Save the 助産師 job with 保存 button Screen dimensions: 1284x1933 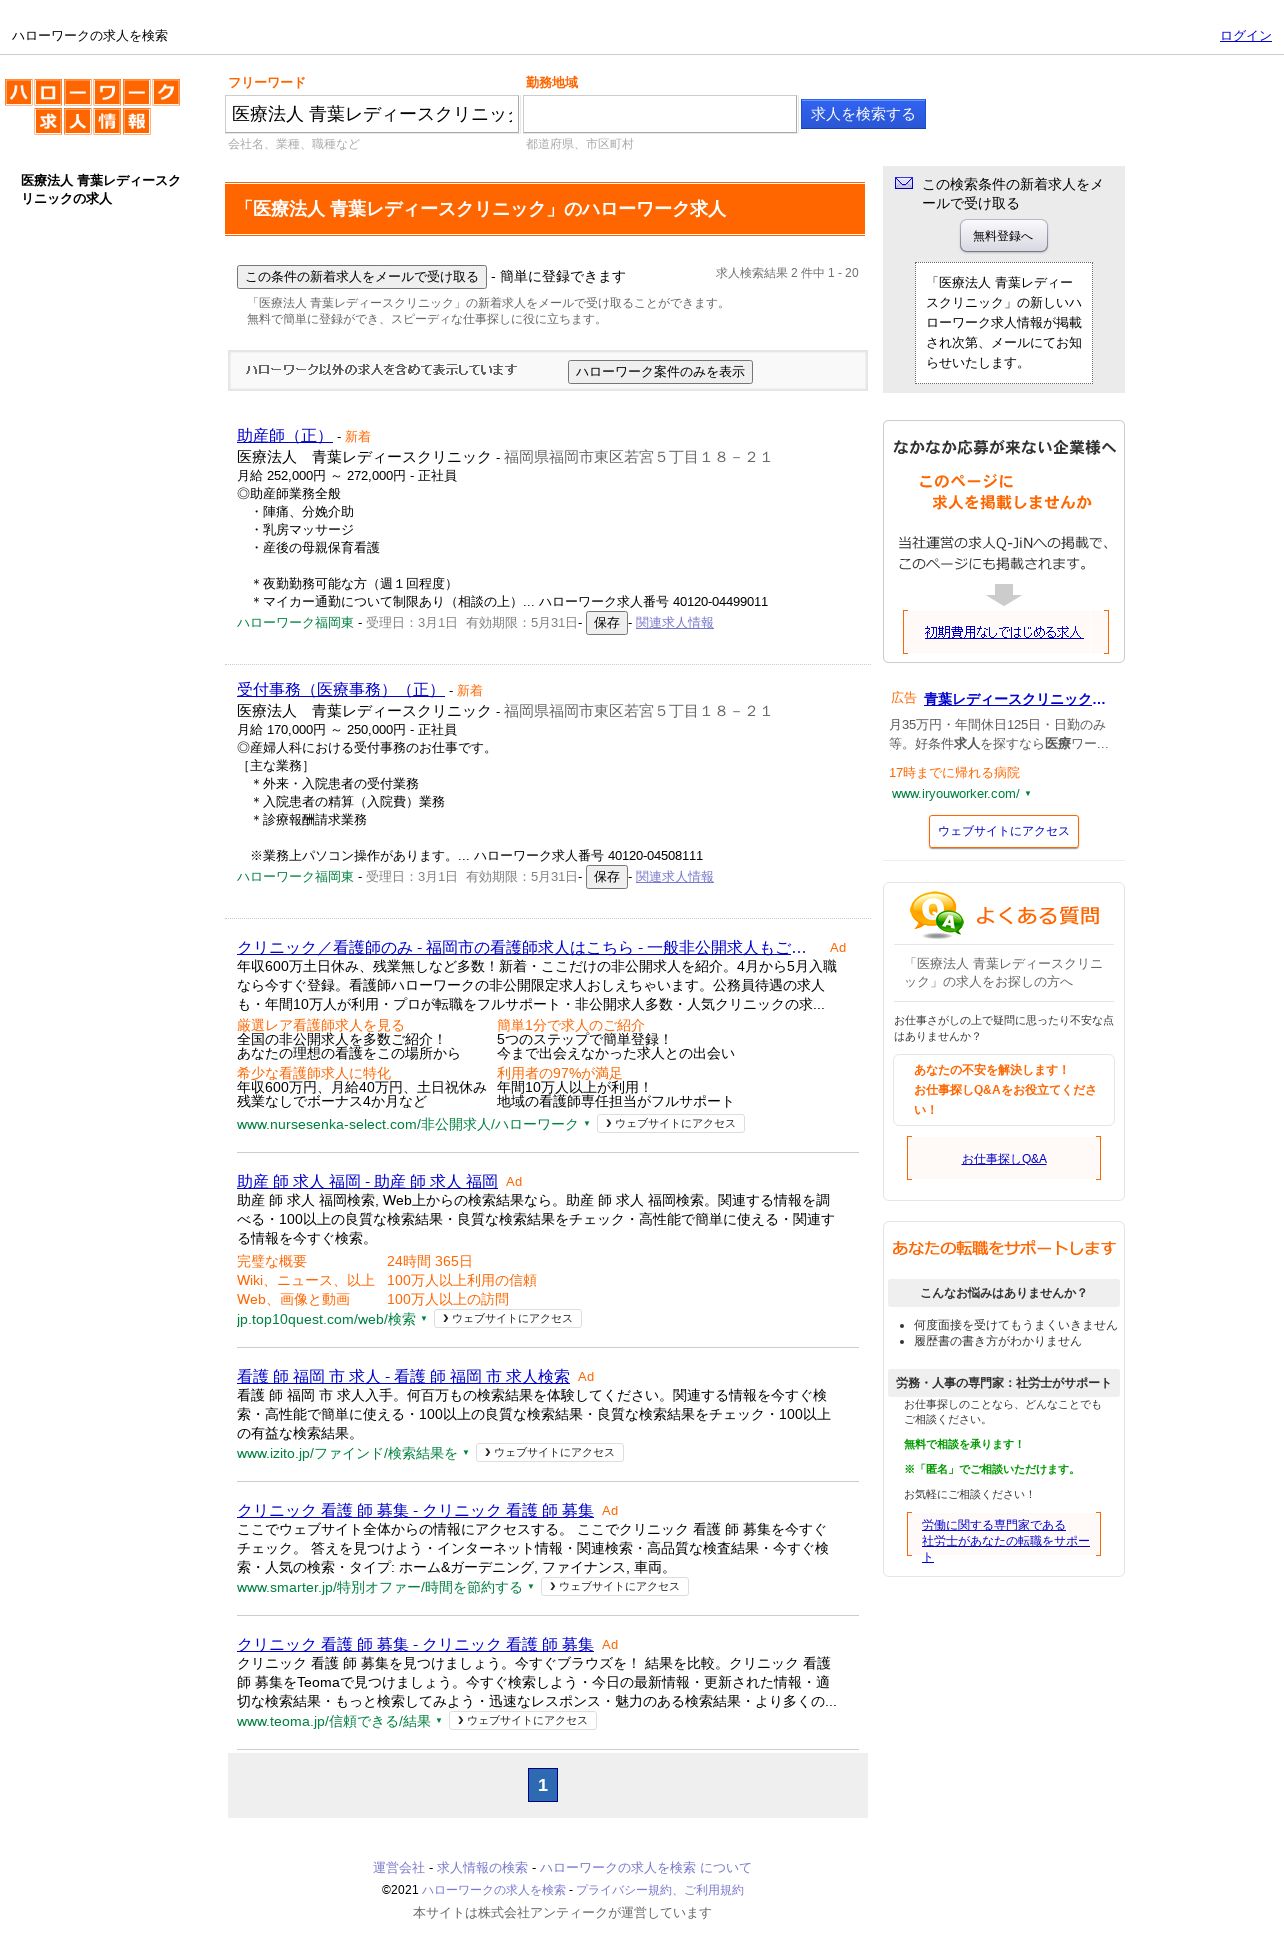pos(607,623)
